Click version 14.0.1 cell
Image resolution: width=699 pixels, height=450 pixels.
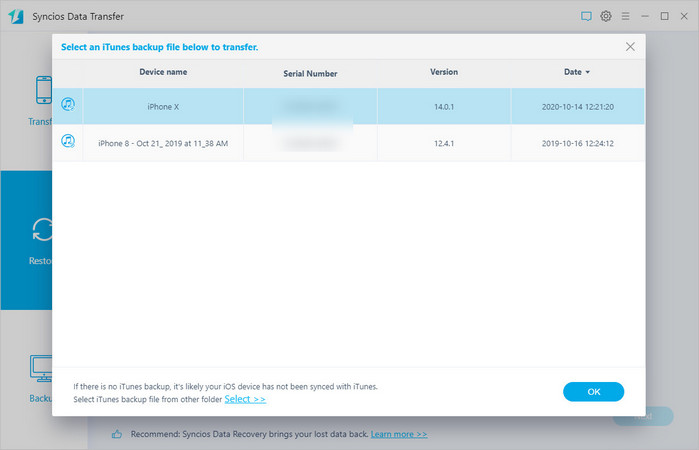pyautogui.click(x=444, y=107)
